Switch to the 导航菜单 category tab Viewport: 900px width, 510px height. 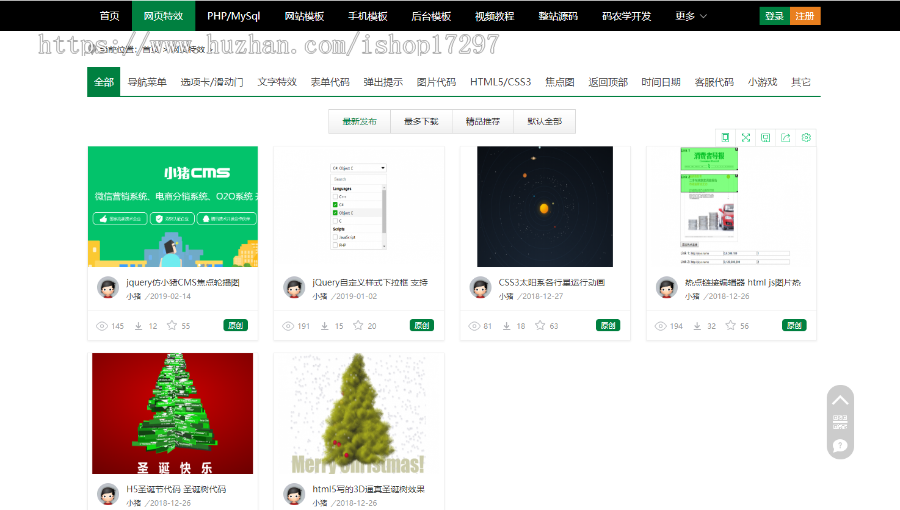click(x=147, y=82)
